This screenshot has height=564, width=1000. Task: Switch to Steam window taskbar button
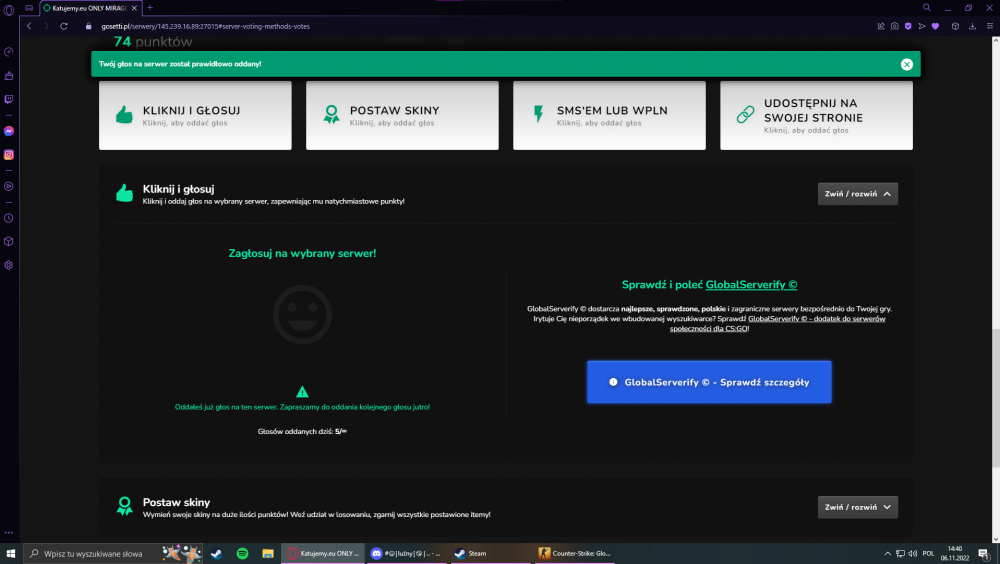tap(490, 554)
